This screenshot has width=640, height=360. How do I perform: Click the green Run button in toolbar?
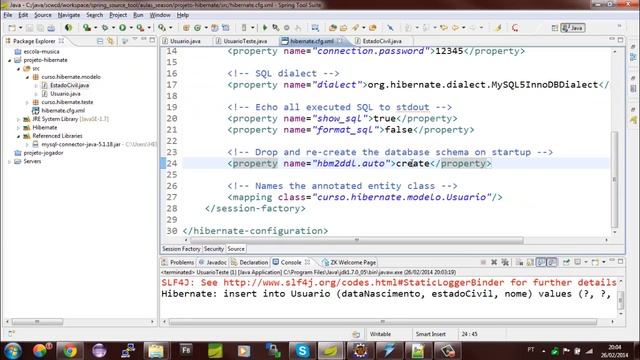pos(122,28)
